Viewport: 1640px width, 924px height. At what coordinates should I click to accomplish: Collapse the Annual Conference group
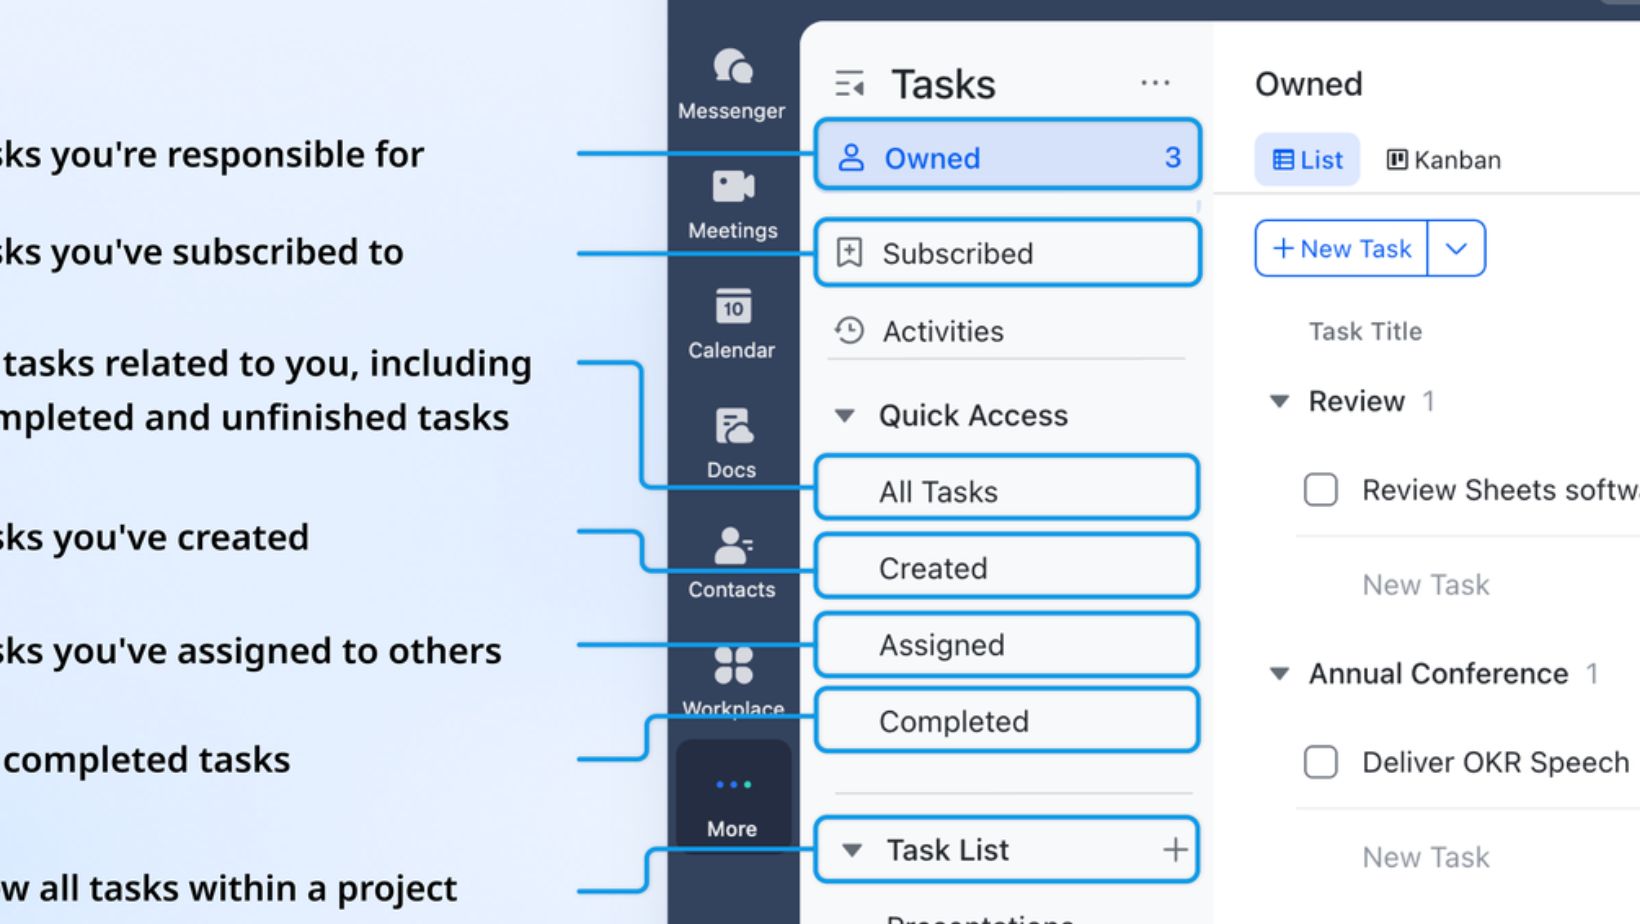click(1279, 674)
